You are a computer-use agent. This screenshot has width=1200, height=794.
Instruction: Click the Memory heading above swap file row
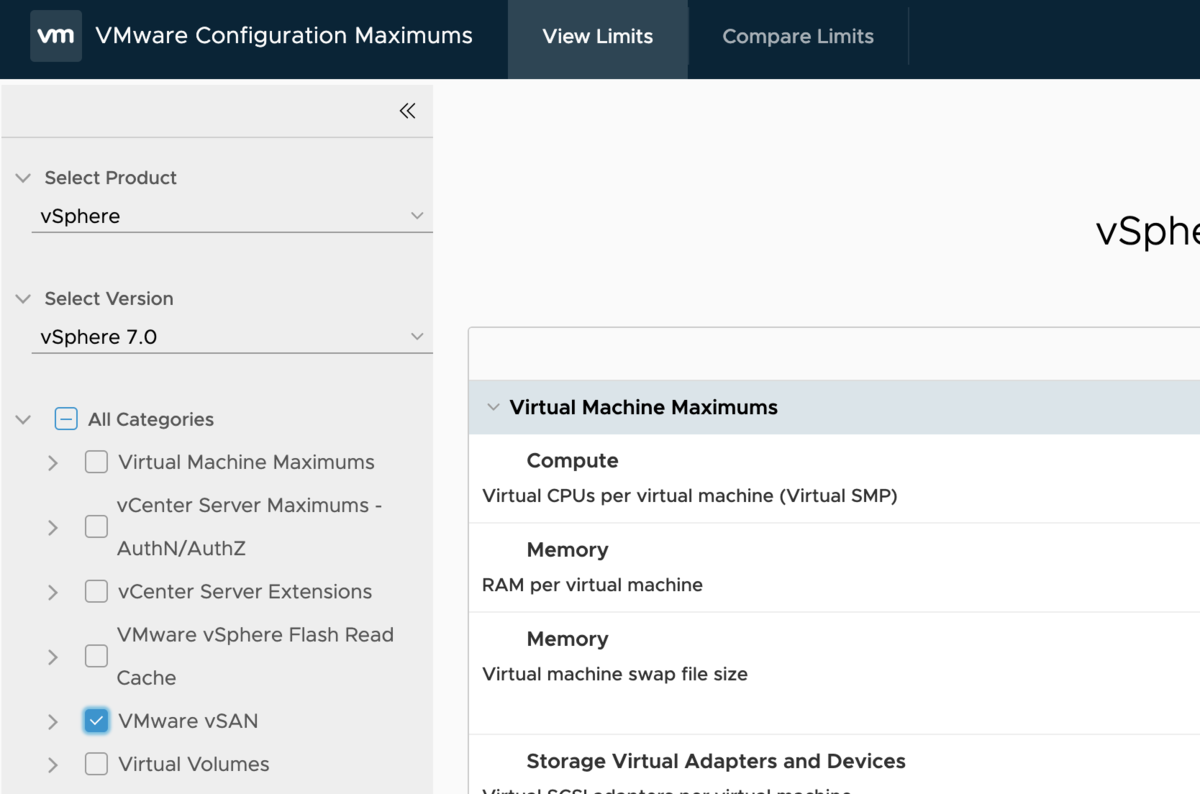(567, 639)
